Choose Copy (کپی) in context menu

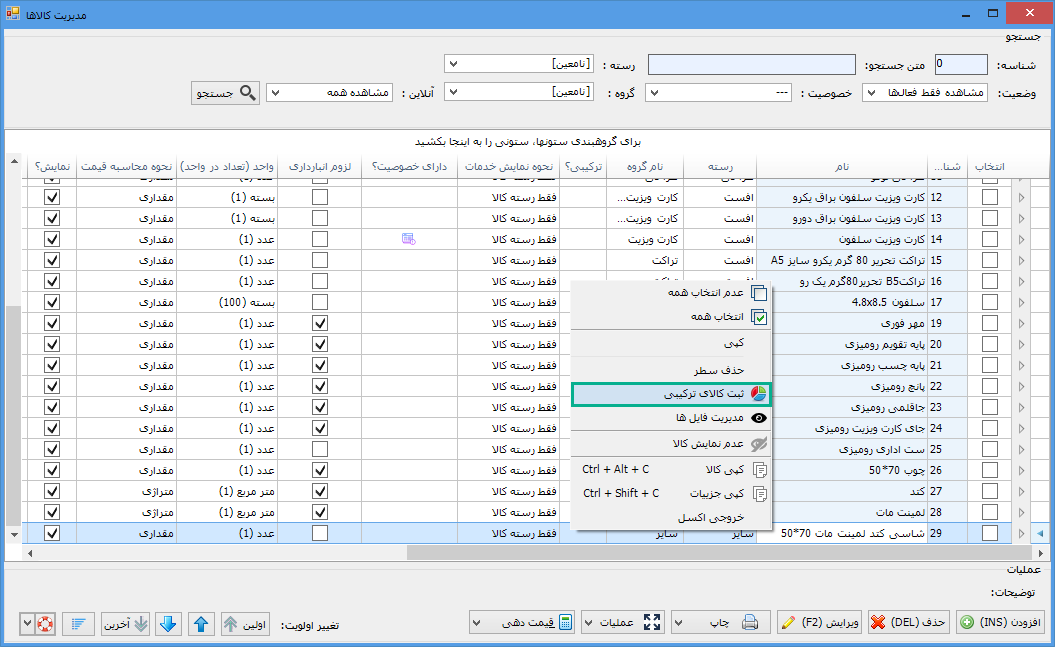pos(671,343)
